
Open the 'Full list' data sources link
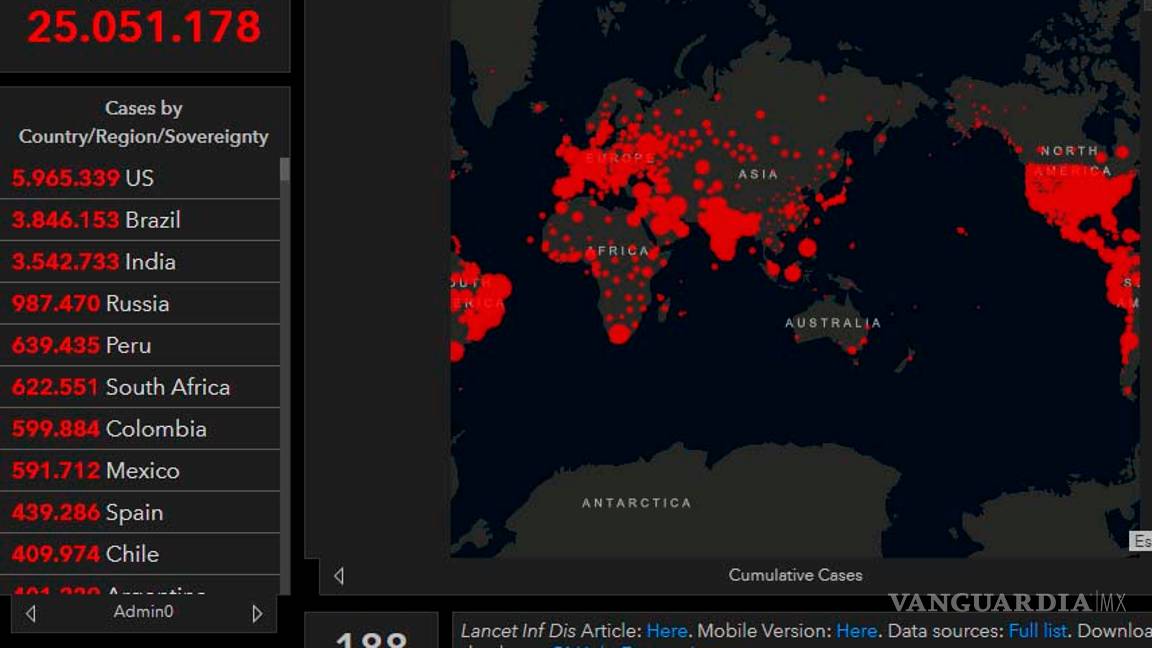[1037, 631]
